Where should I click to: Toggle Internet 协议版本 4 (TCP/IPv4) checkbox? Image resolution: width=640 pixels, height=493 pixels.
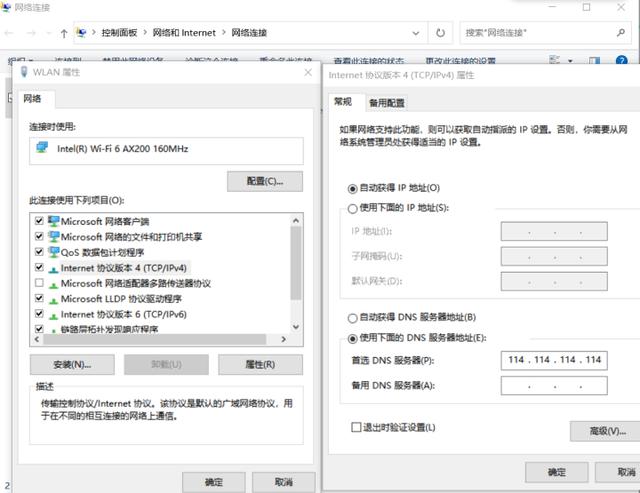tap(39, 267)
